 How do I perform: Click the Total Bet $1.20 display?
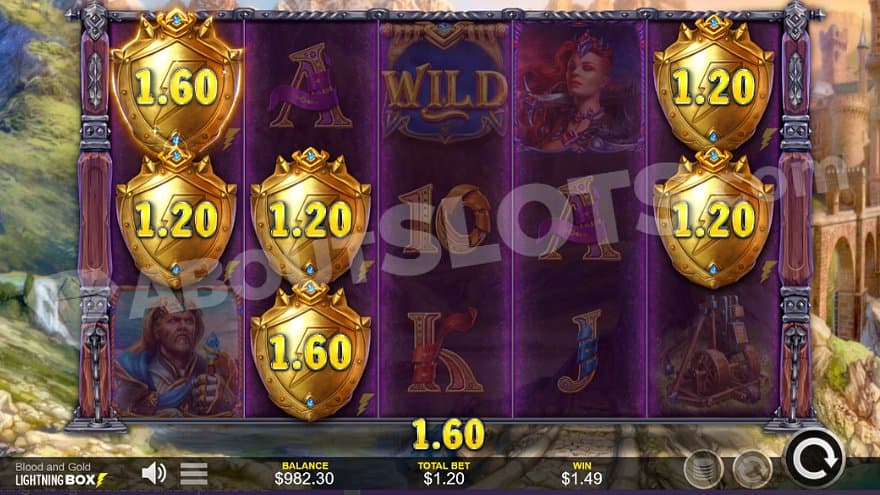tap(443, 474)
